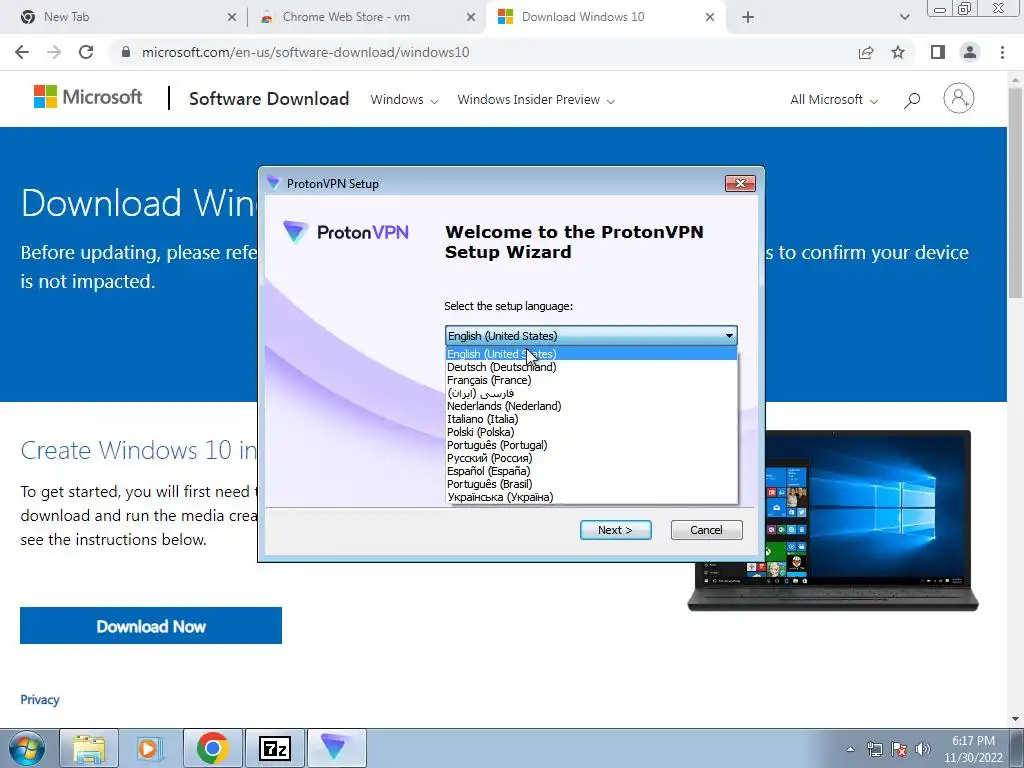1024x768 pixels.
Task: Pick Русский (Россия) language
Action: tap(591, 458)
